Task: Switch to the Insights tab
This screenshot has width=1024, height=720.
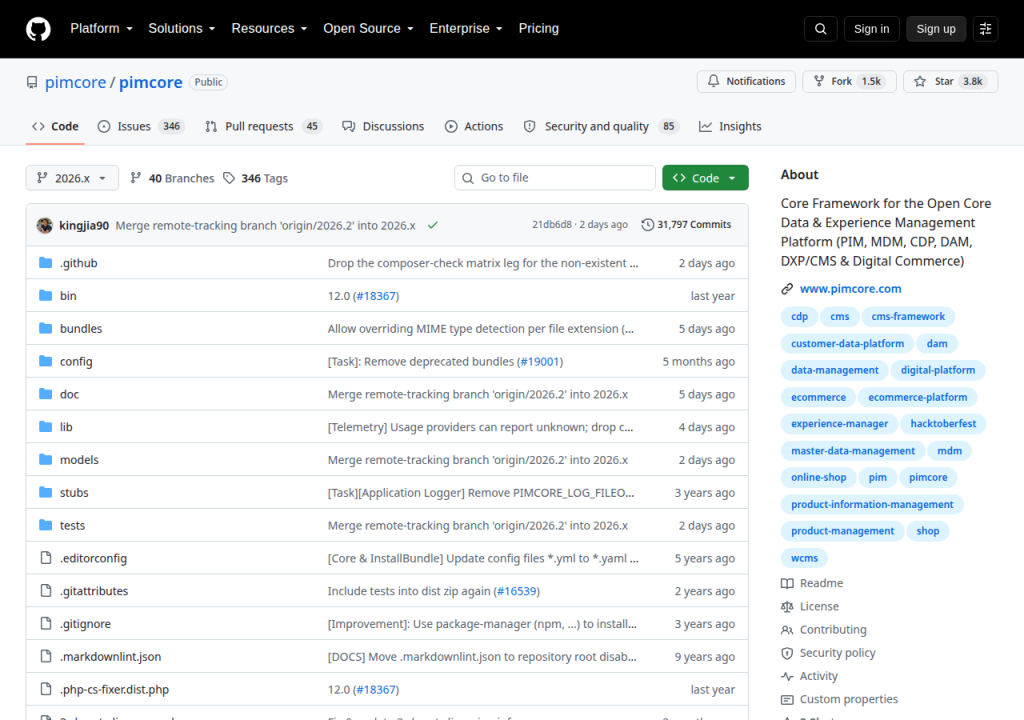Action: click(730, 126)
